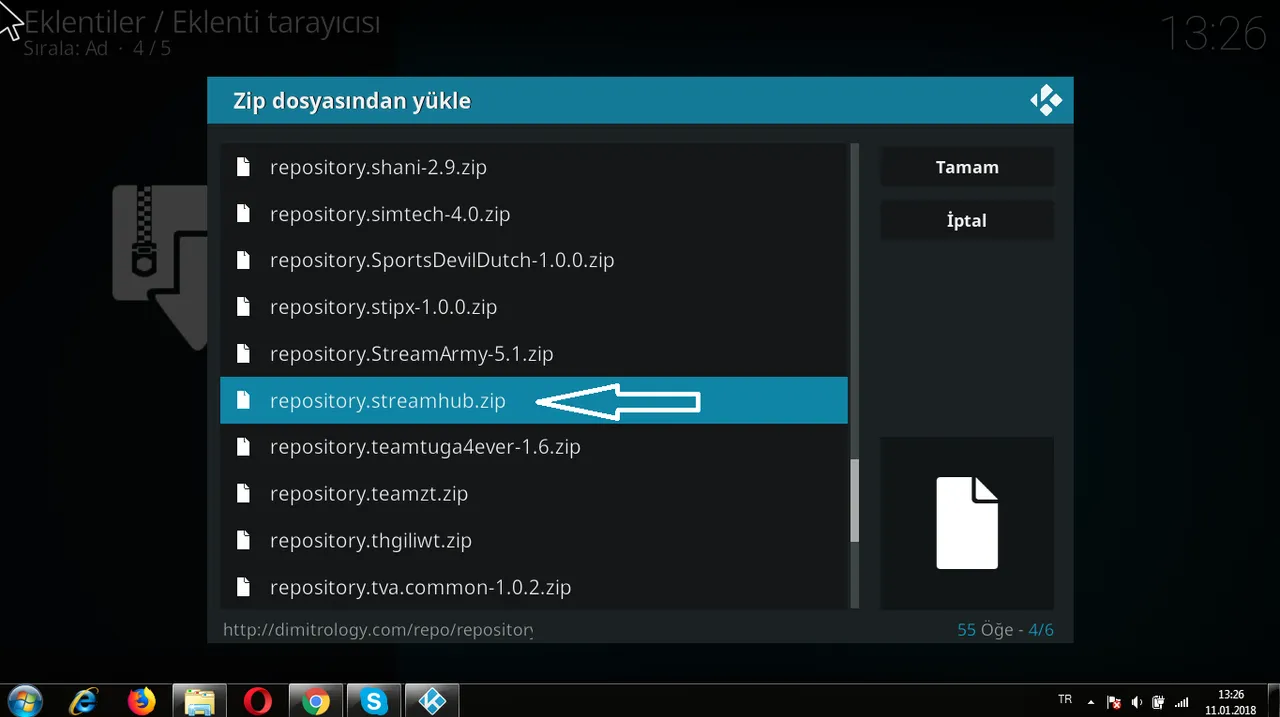Screen dimensions: 1280x717
Task: Click file icon beside repository.shani-2.9.zip
Action: click(243, 167)
